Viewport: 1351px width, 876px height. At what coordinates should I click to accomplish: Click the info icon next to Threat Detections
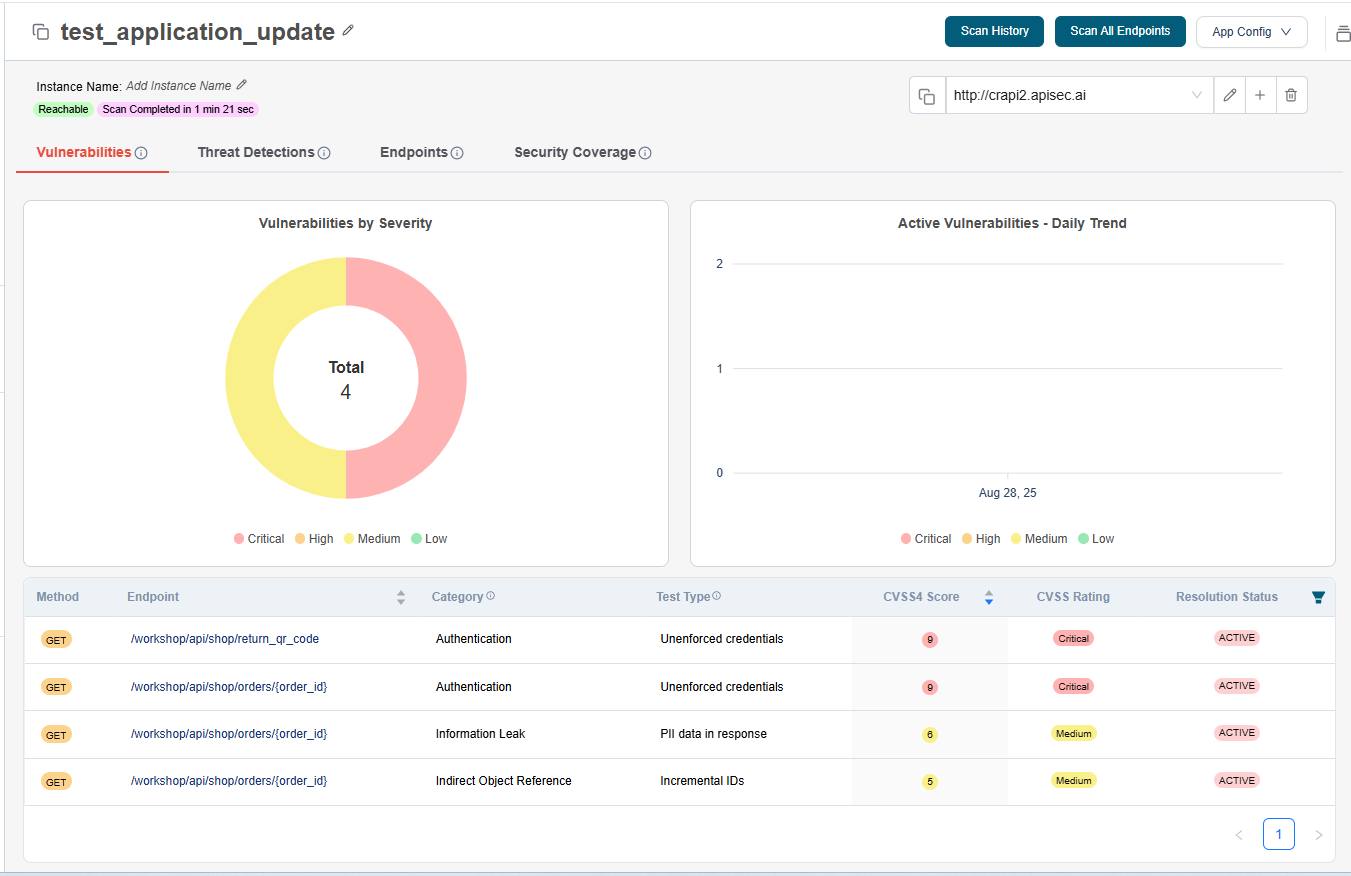(324, 153)
